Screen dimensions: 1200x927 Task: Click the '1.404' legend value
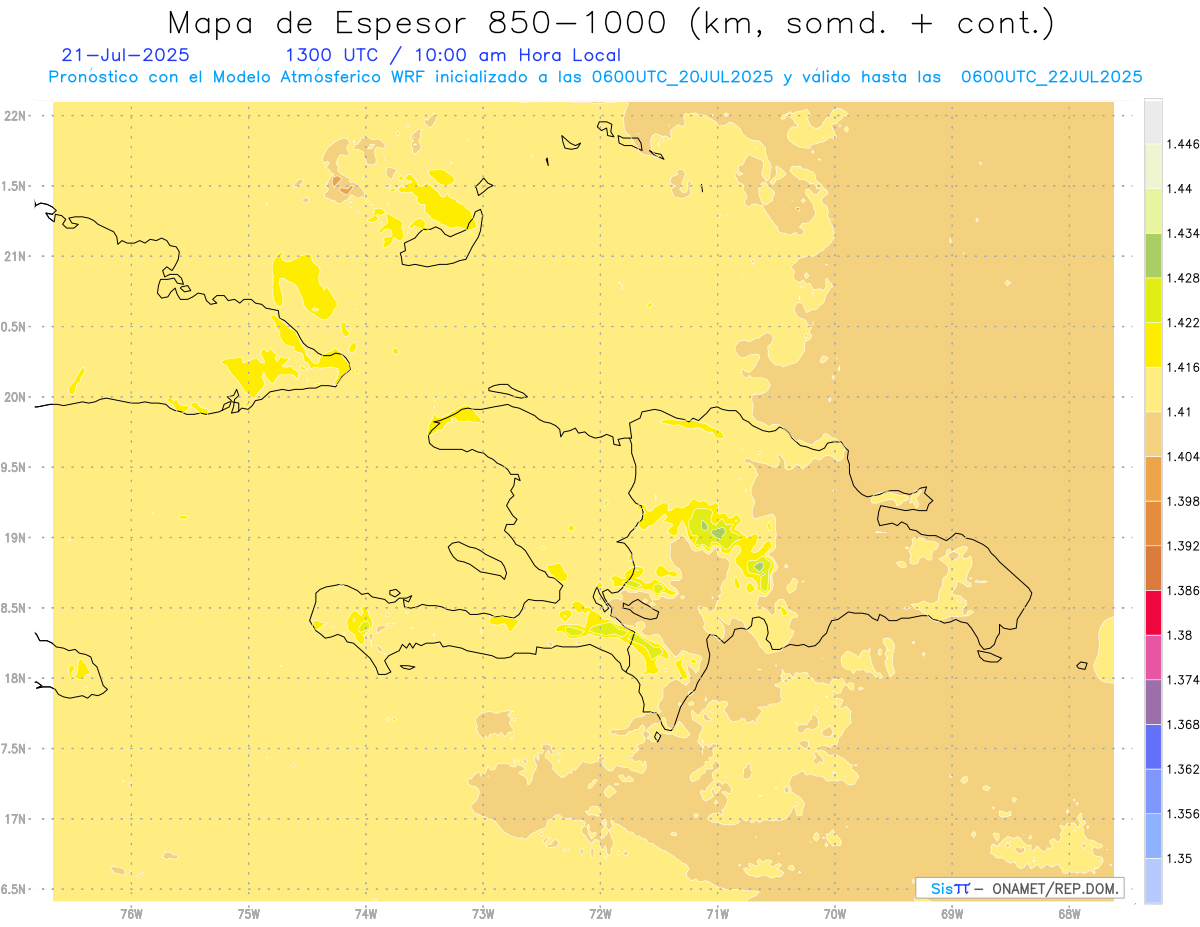pos(1183,456)
